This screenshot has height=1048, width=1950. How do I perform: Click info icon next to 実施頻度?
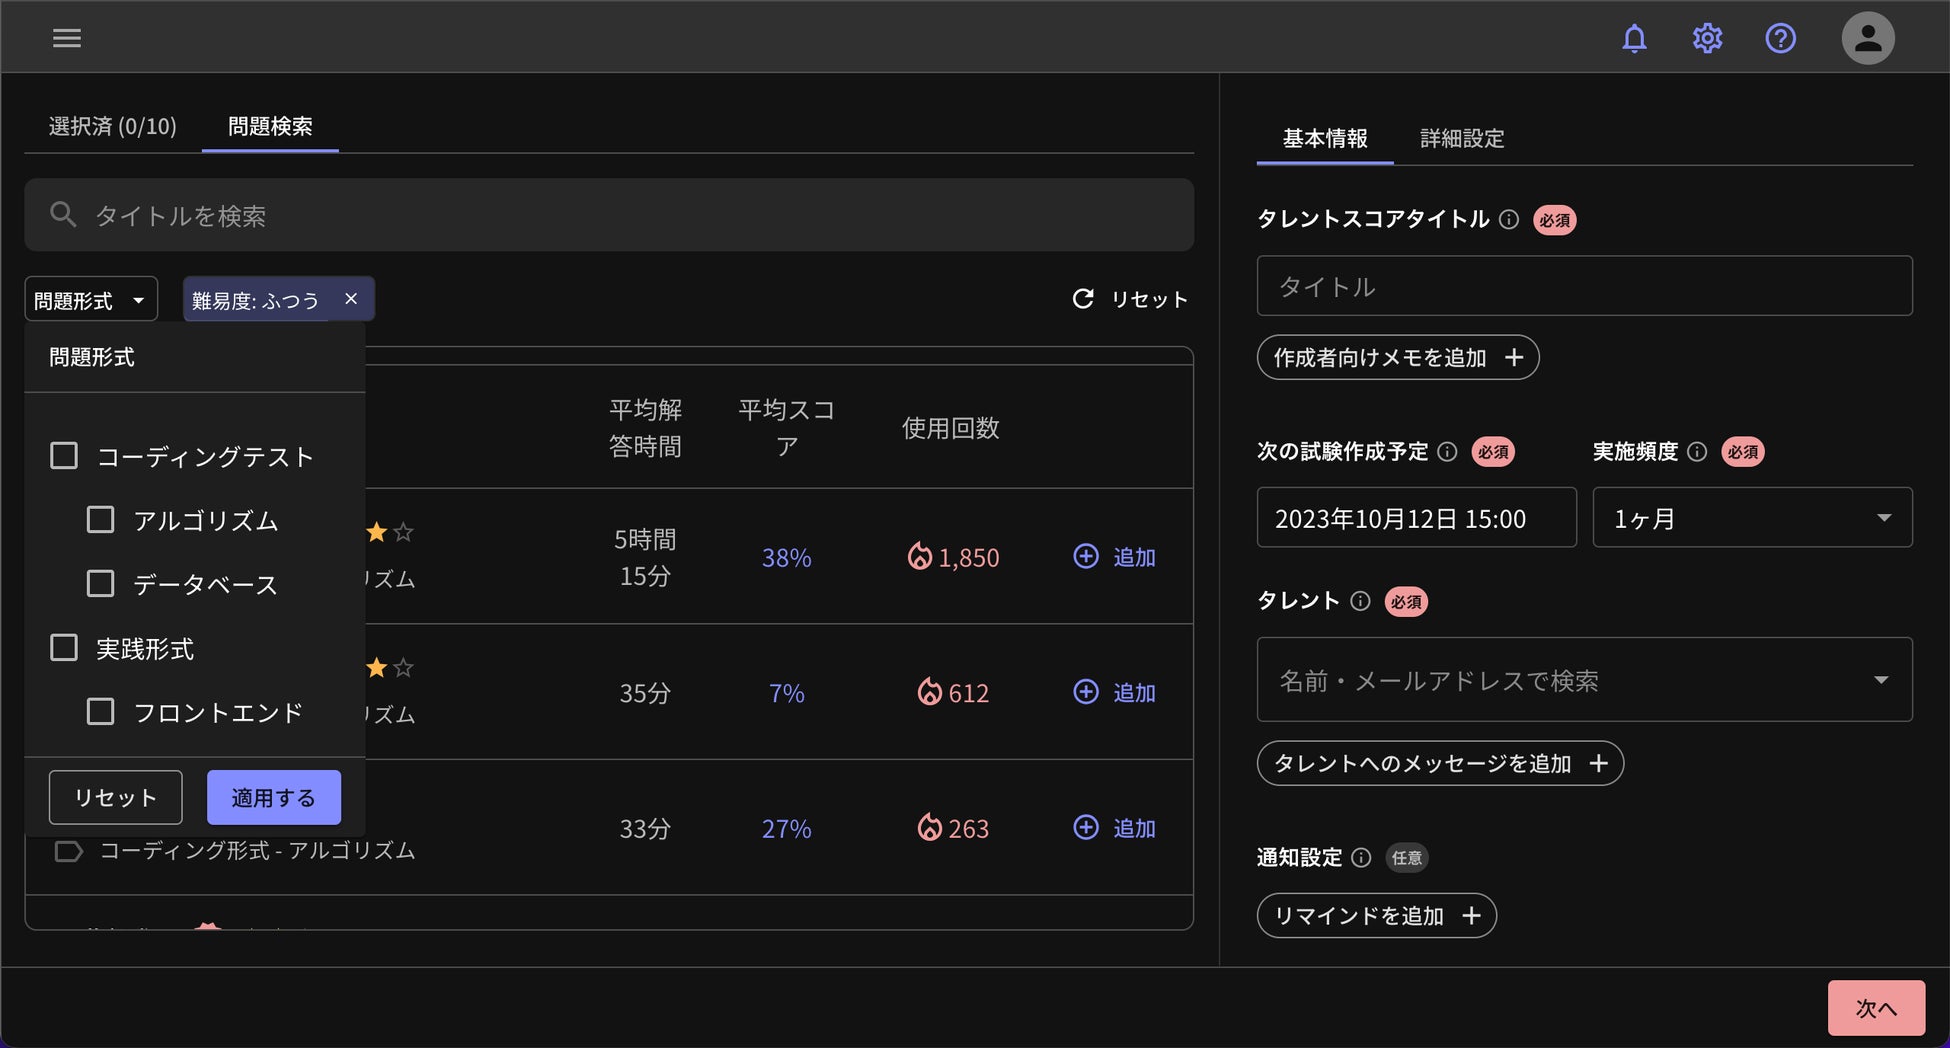coord(1697,452)
